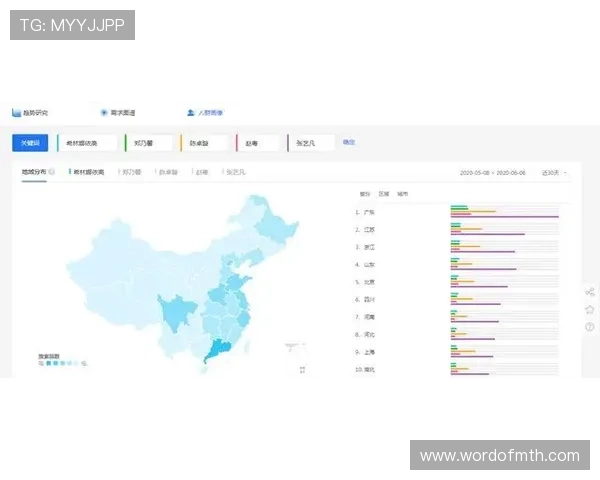Select the 省份 province tab
Viewport: 600px width, 480px height.
pyautogui.click(x=364, y=193)
